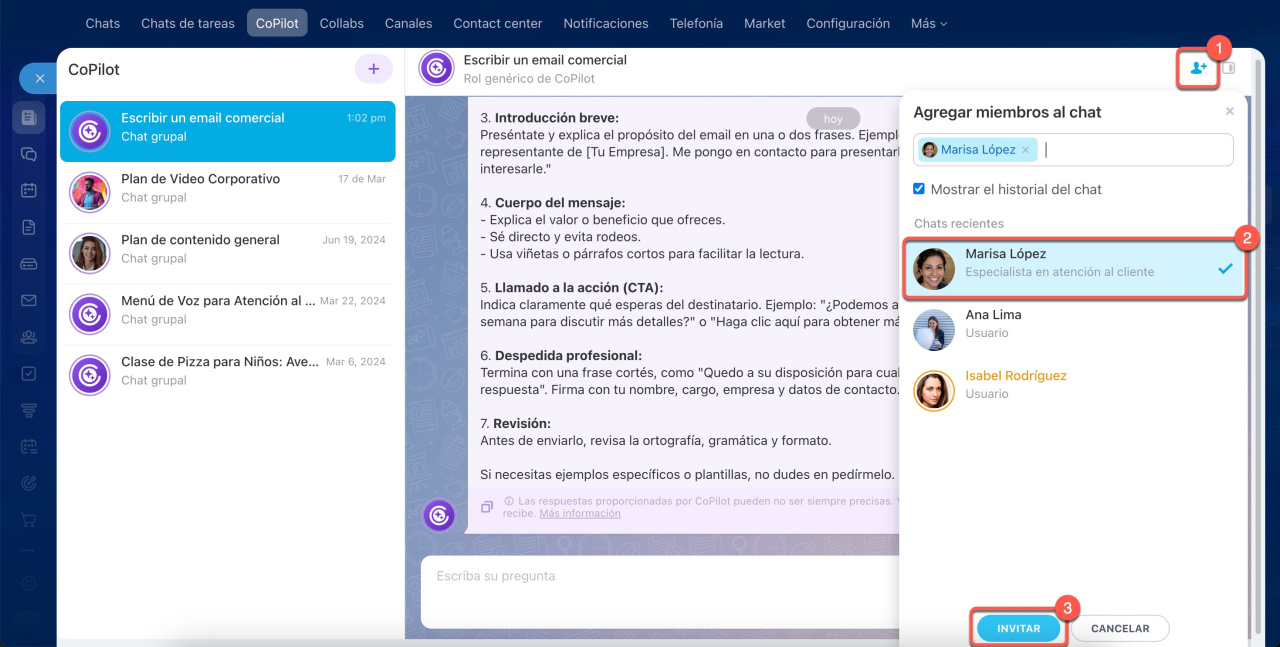Open the Contact center tab
1280x647 pixels.
click(x=497, y=23)
